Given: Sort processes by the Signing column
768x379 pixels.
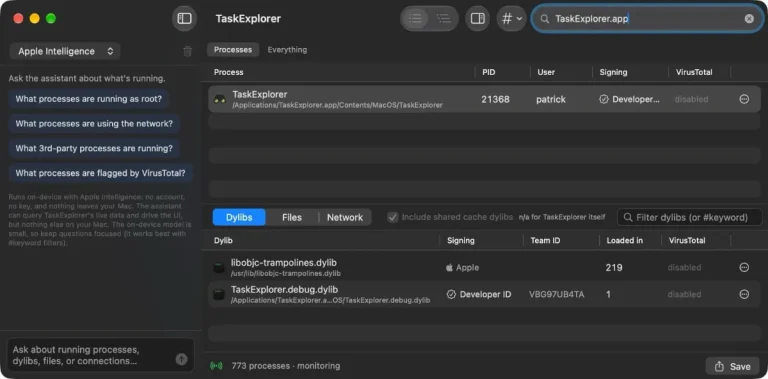Looking at the screenshot, I should pos(613,72).
